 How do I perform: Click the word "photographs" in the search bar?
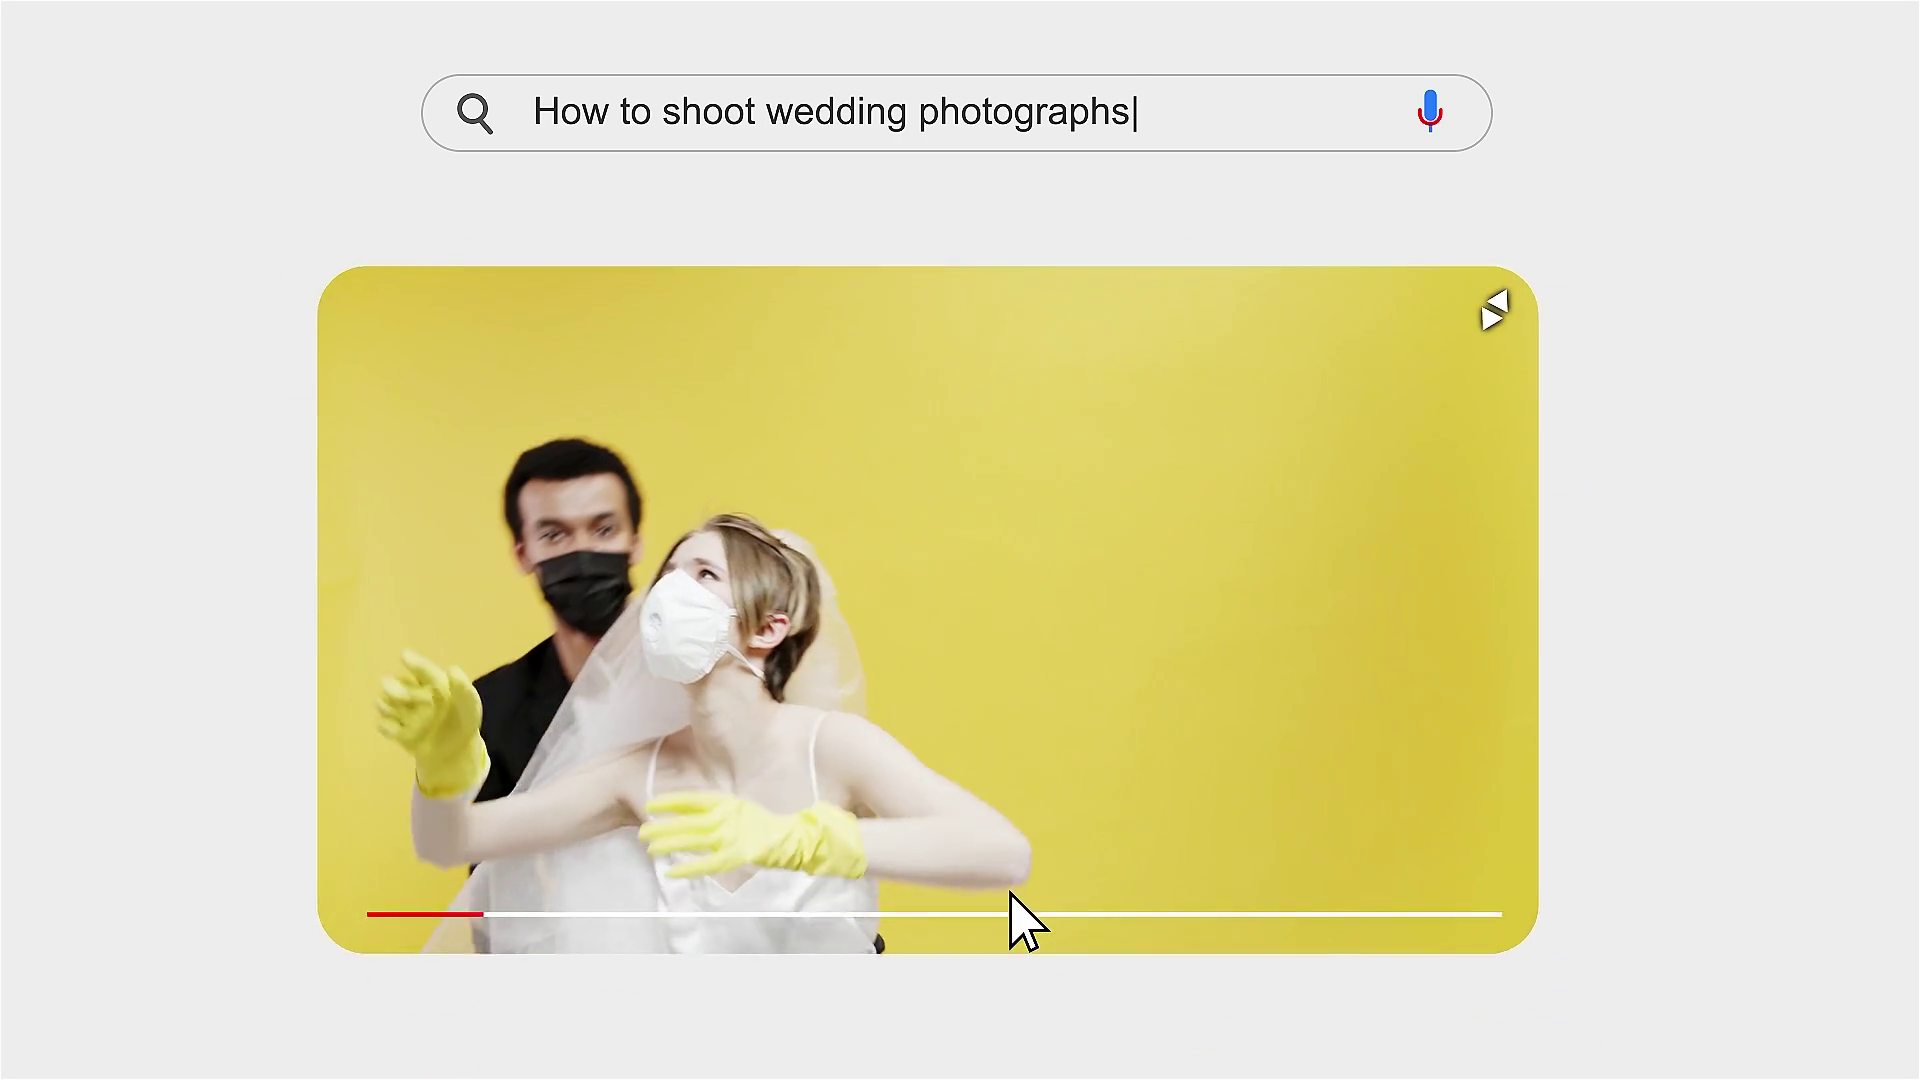point(1024,112)
